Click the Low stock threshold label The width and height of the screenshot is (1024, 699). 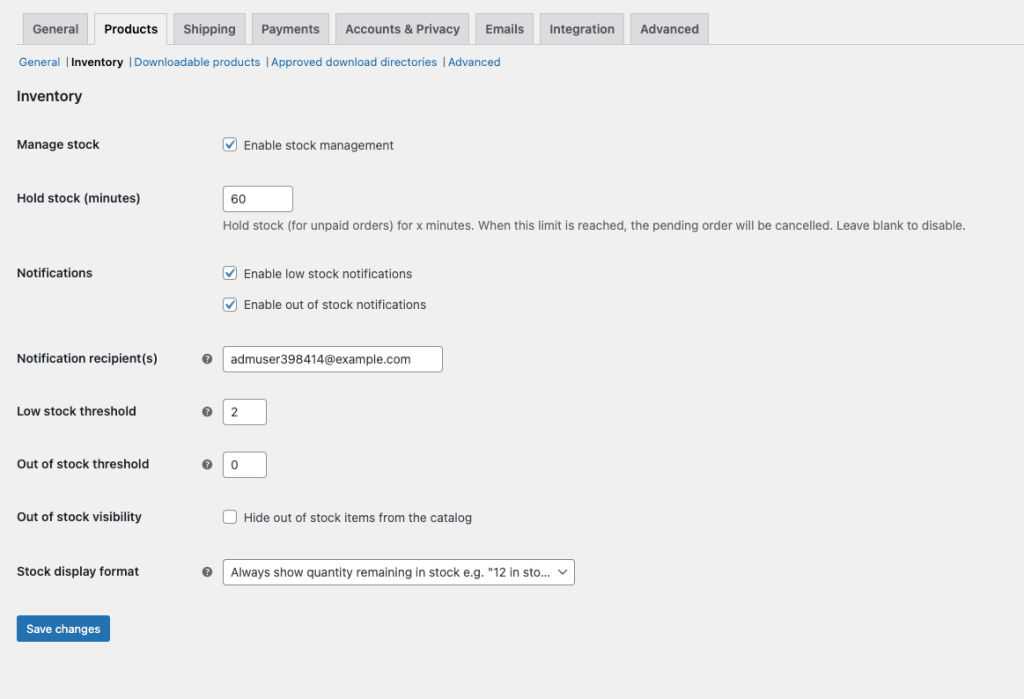[76, 411]
